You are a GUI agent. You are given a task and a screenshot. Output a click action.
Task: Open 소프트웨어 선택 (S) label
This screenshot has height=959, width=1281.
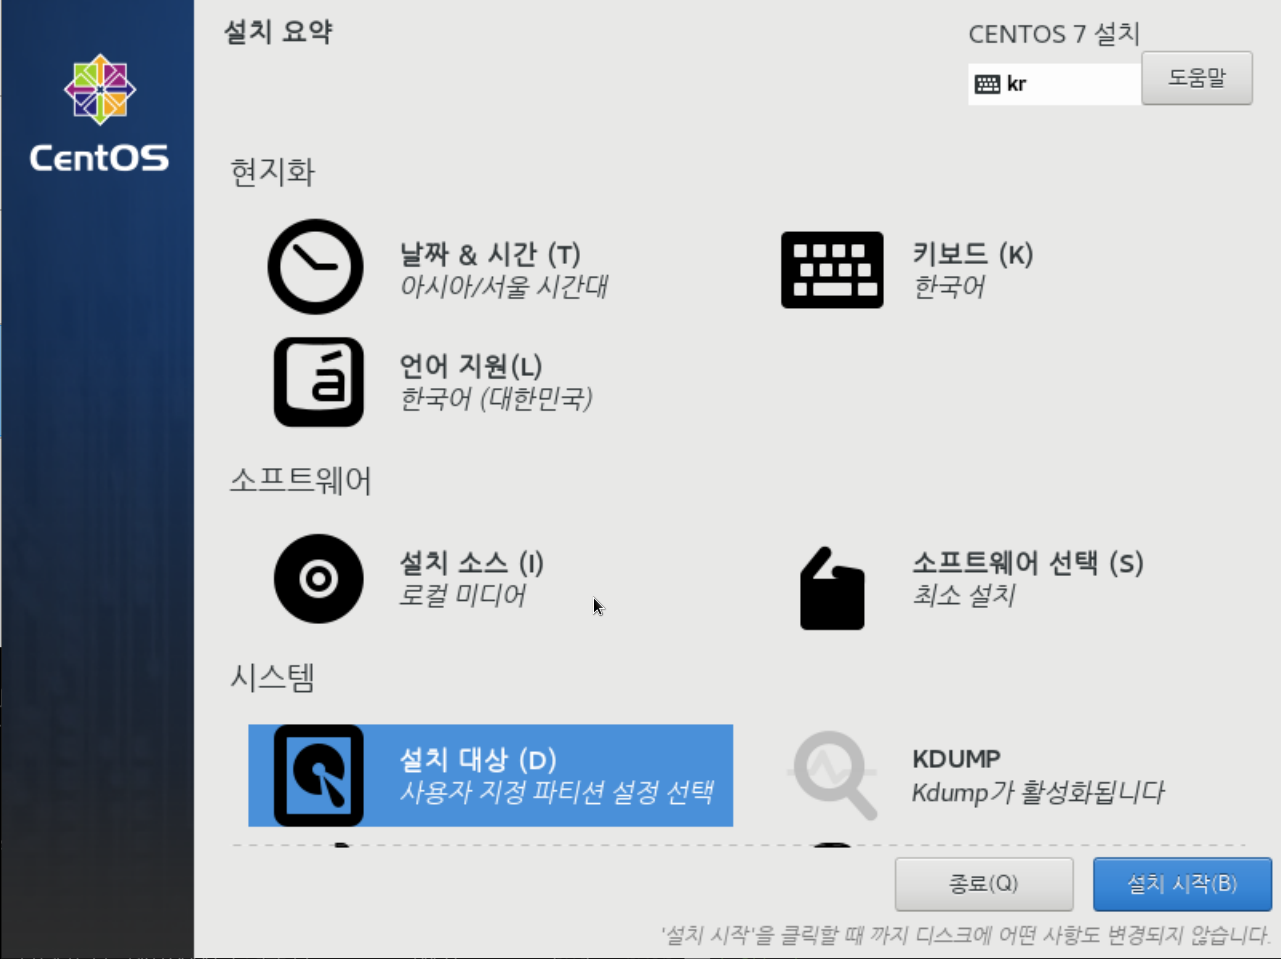(x=1027, y=563)
